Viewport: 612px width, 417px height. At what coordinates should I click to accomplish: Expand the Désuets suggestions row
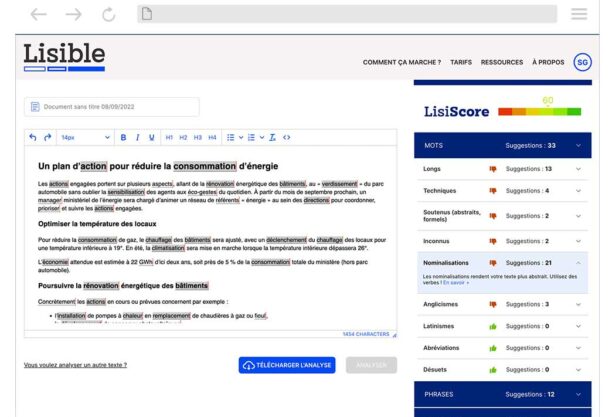tap(503, 369)
